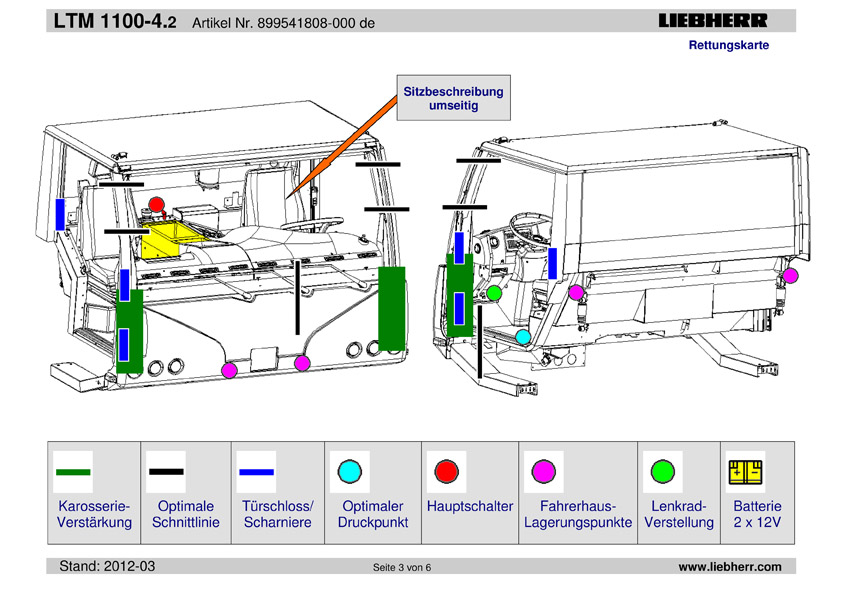The height and width of the screenshot is (595, 842).
Task: Select the green steering adjustment marker on the cab drawing
Action: point(494,293)
